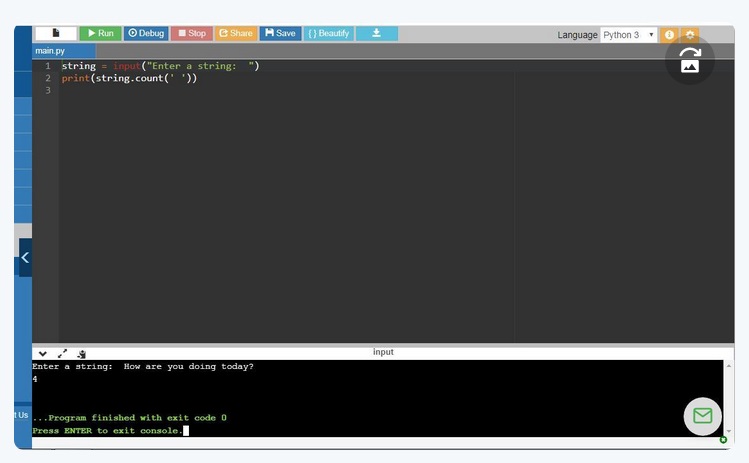The width and height of the screenshot is (749, 463).
Task: Open the Language dropdown showing Python 3
Action: (x=629, y=35)
